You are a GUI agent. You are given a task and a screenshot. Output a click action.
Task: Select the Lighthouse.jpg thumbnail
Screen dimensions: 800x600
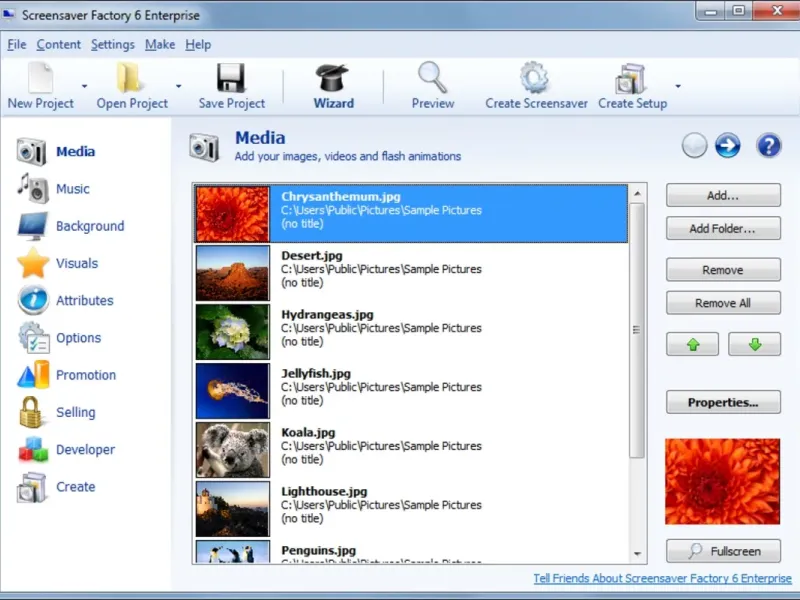(233, 509)
